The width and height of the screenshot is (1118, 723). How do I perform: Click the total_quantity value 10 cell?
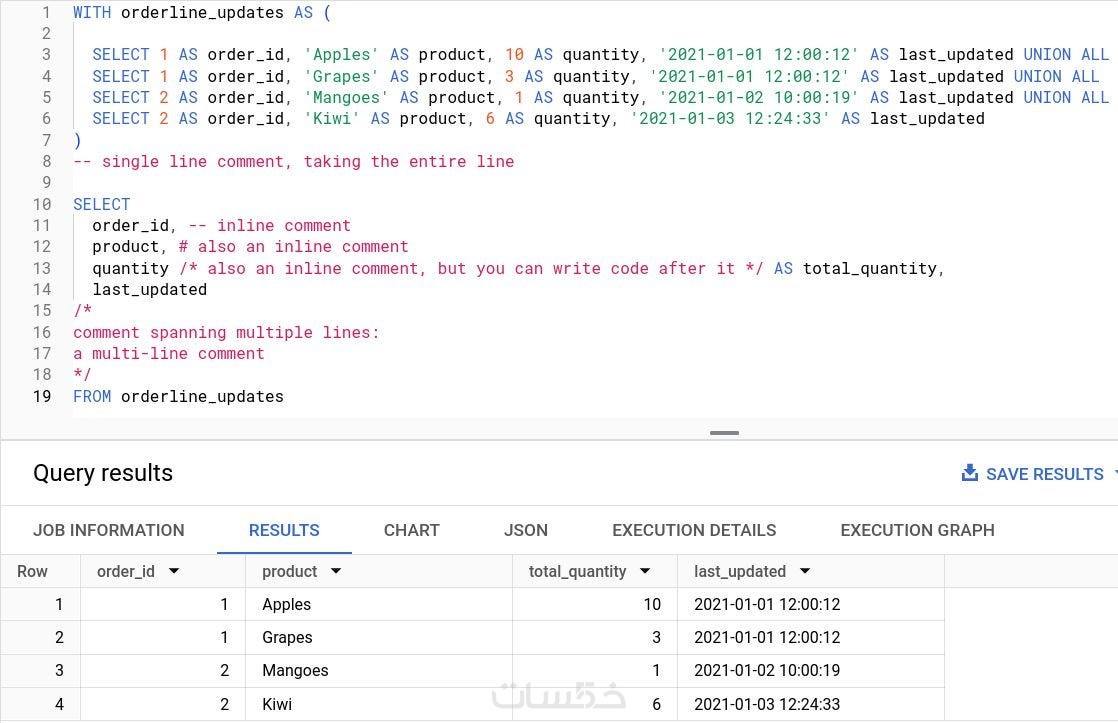point(595,605)
